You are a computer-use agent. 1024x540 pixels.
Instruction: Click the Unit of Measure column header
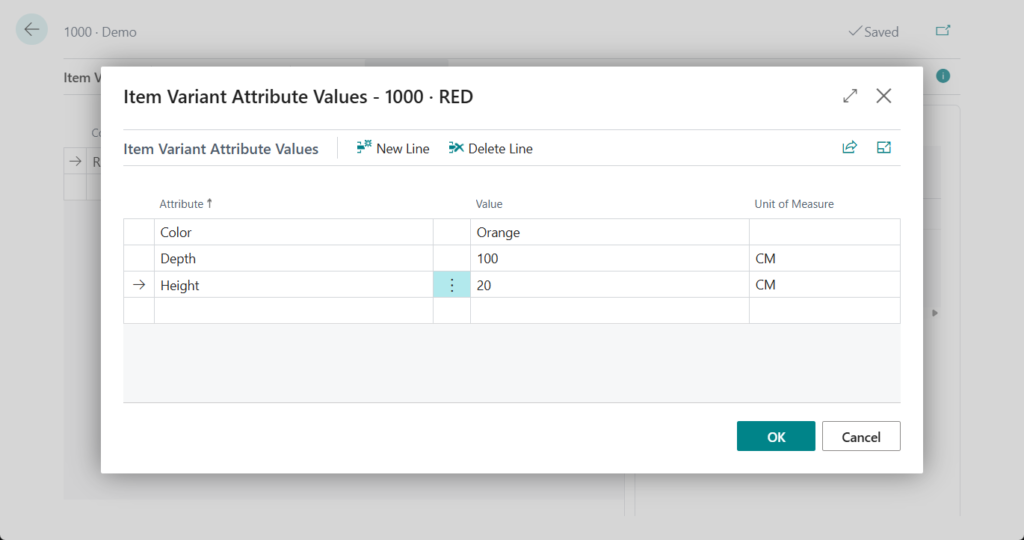coord(794,204)
